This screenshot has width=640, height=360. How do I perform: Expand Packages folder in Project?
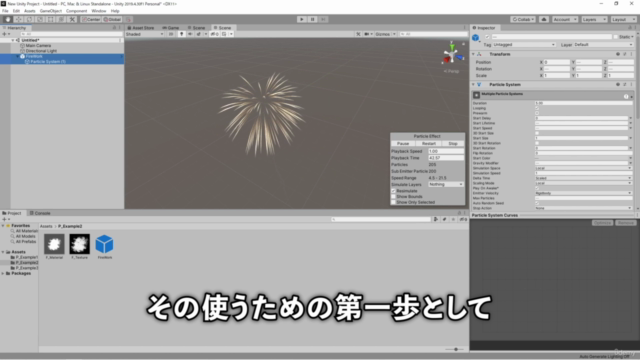pyautogui.click(x=3, y=273)
